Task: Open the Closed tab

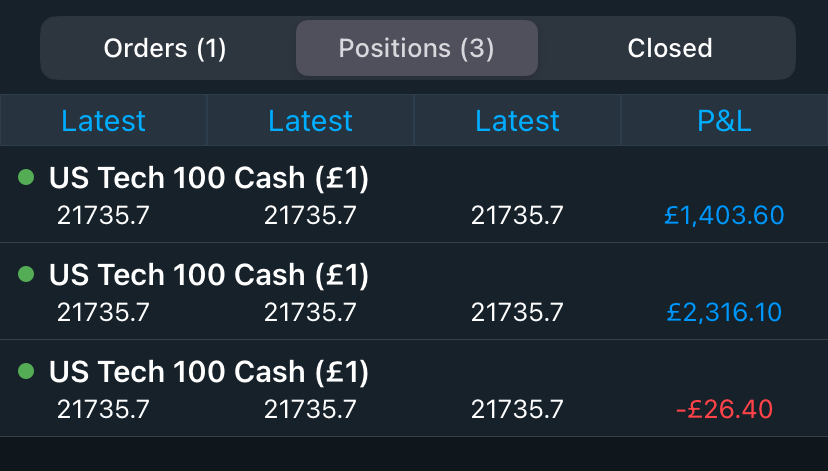Action: [x=669, y=48]
